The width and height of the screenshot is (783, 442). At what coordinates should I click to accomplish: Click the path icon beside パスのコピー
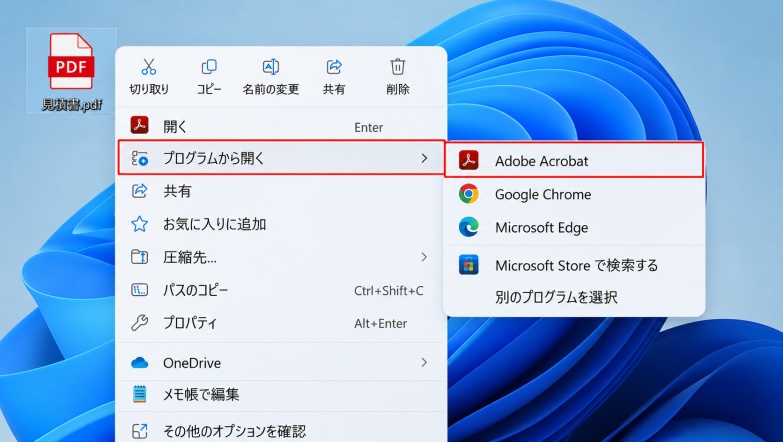[139, 290]
